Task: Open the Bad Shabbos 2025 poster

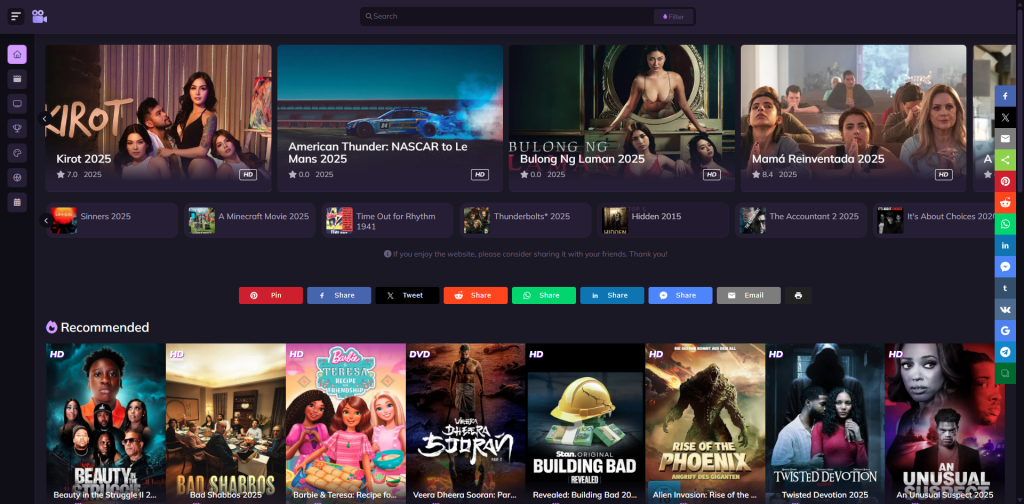Action: (225, 422)
